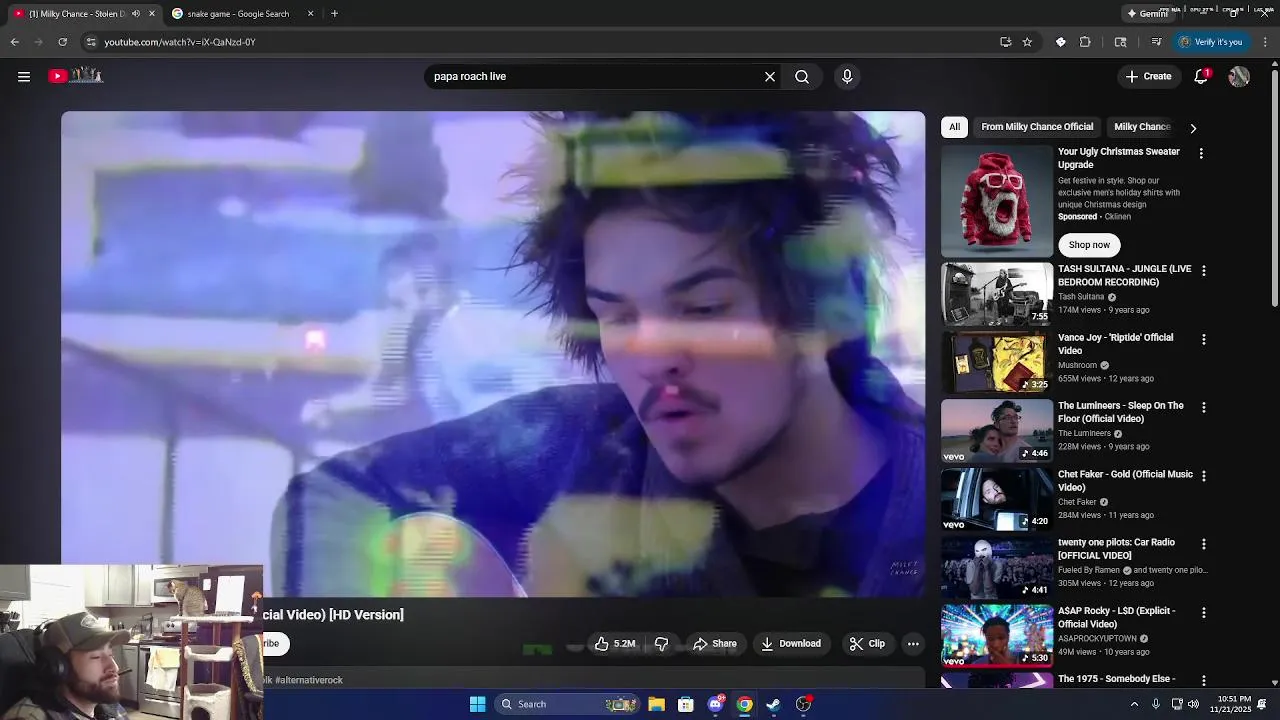The height and width of the screenshot is (720, 1280).
Task: Click the address bar URL
Action: 180,42
